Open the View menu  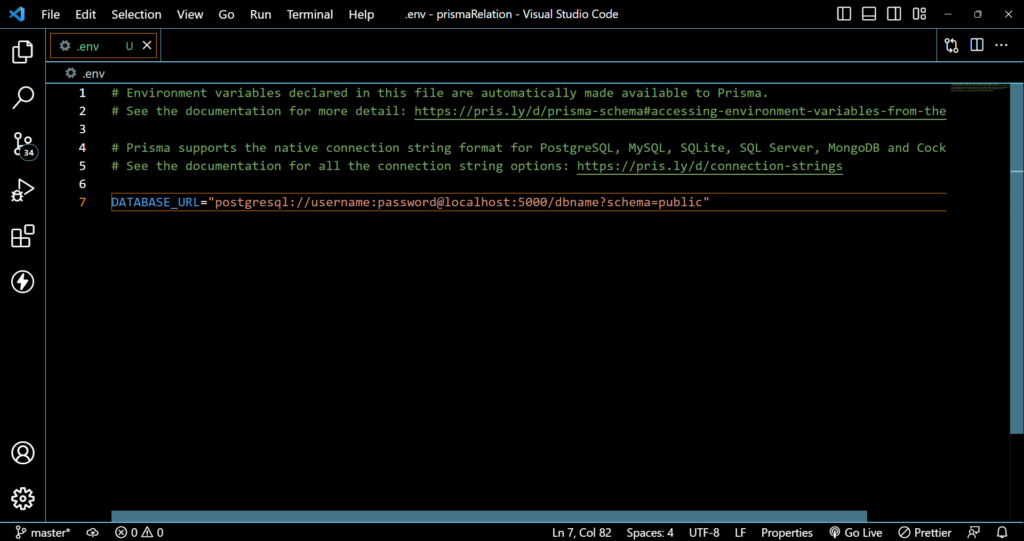click(x=190, y=14)
